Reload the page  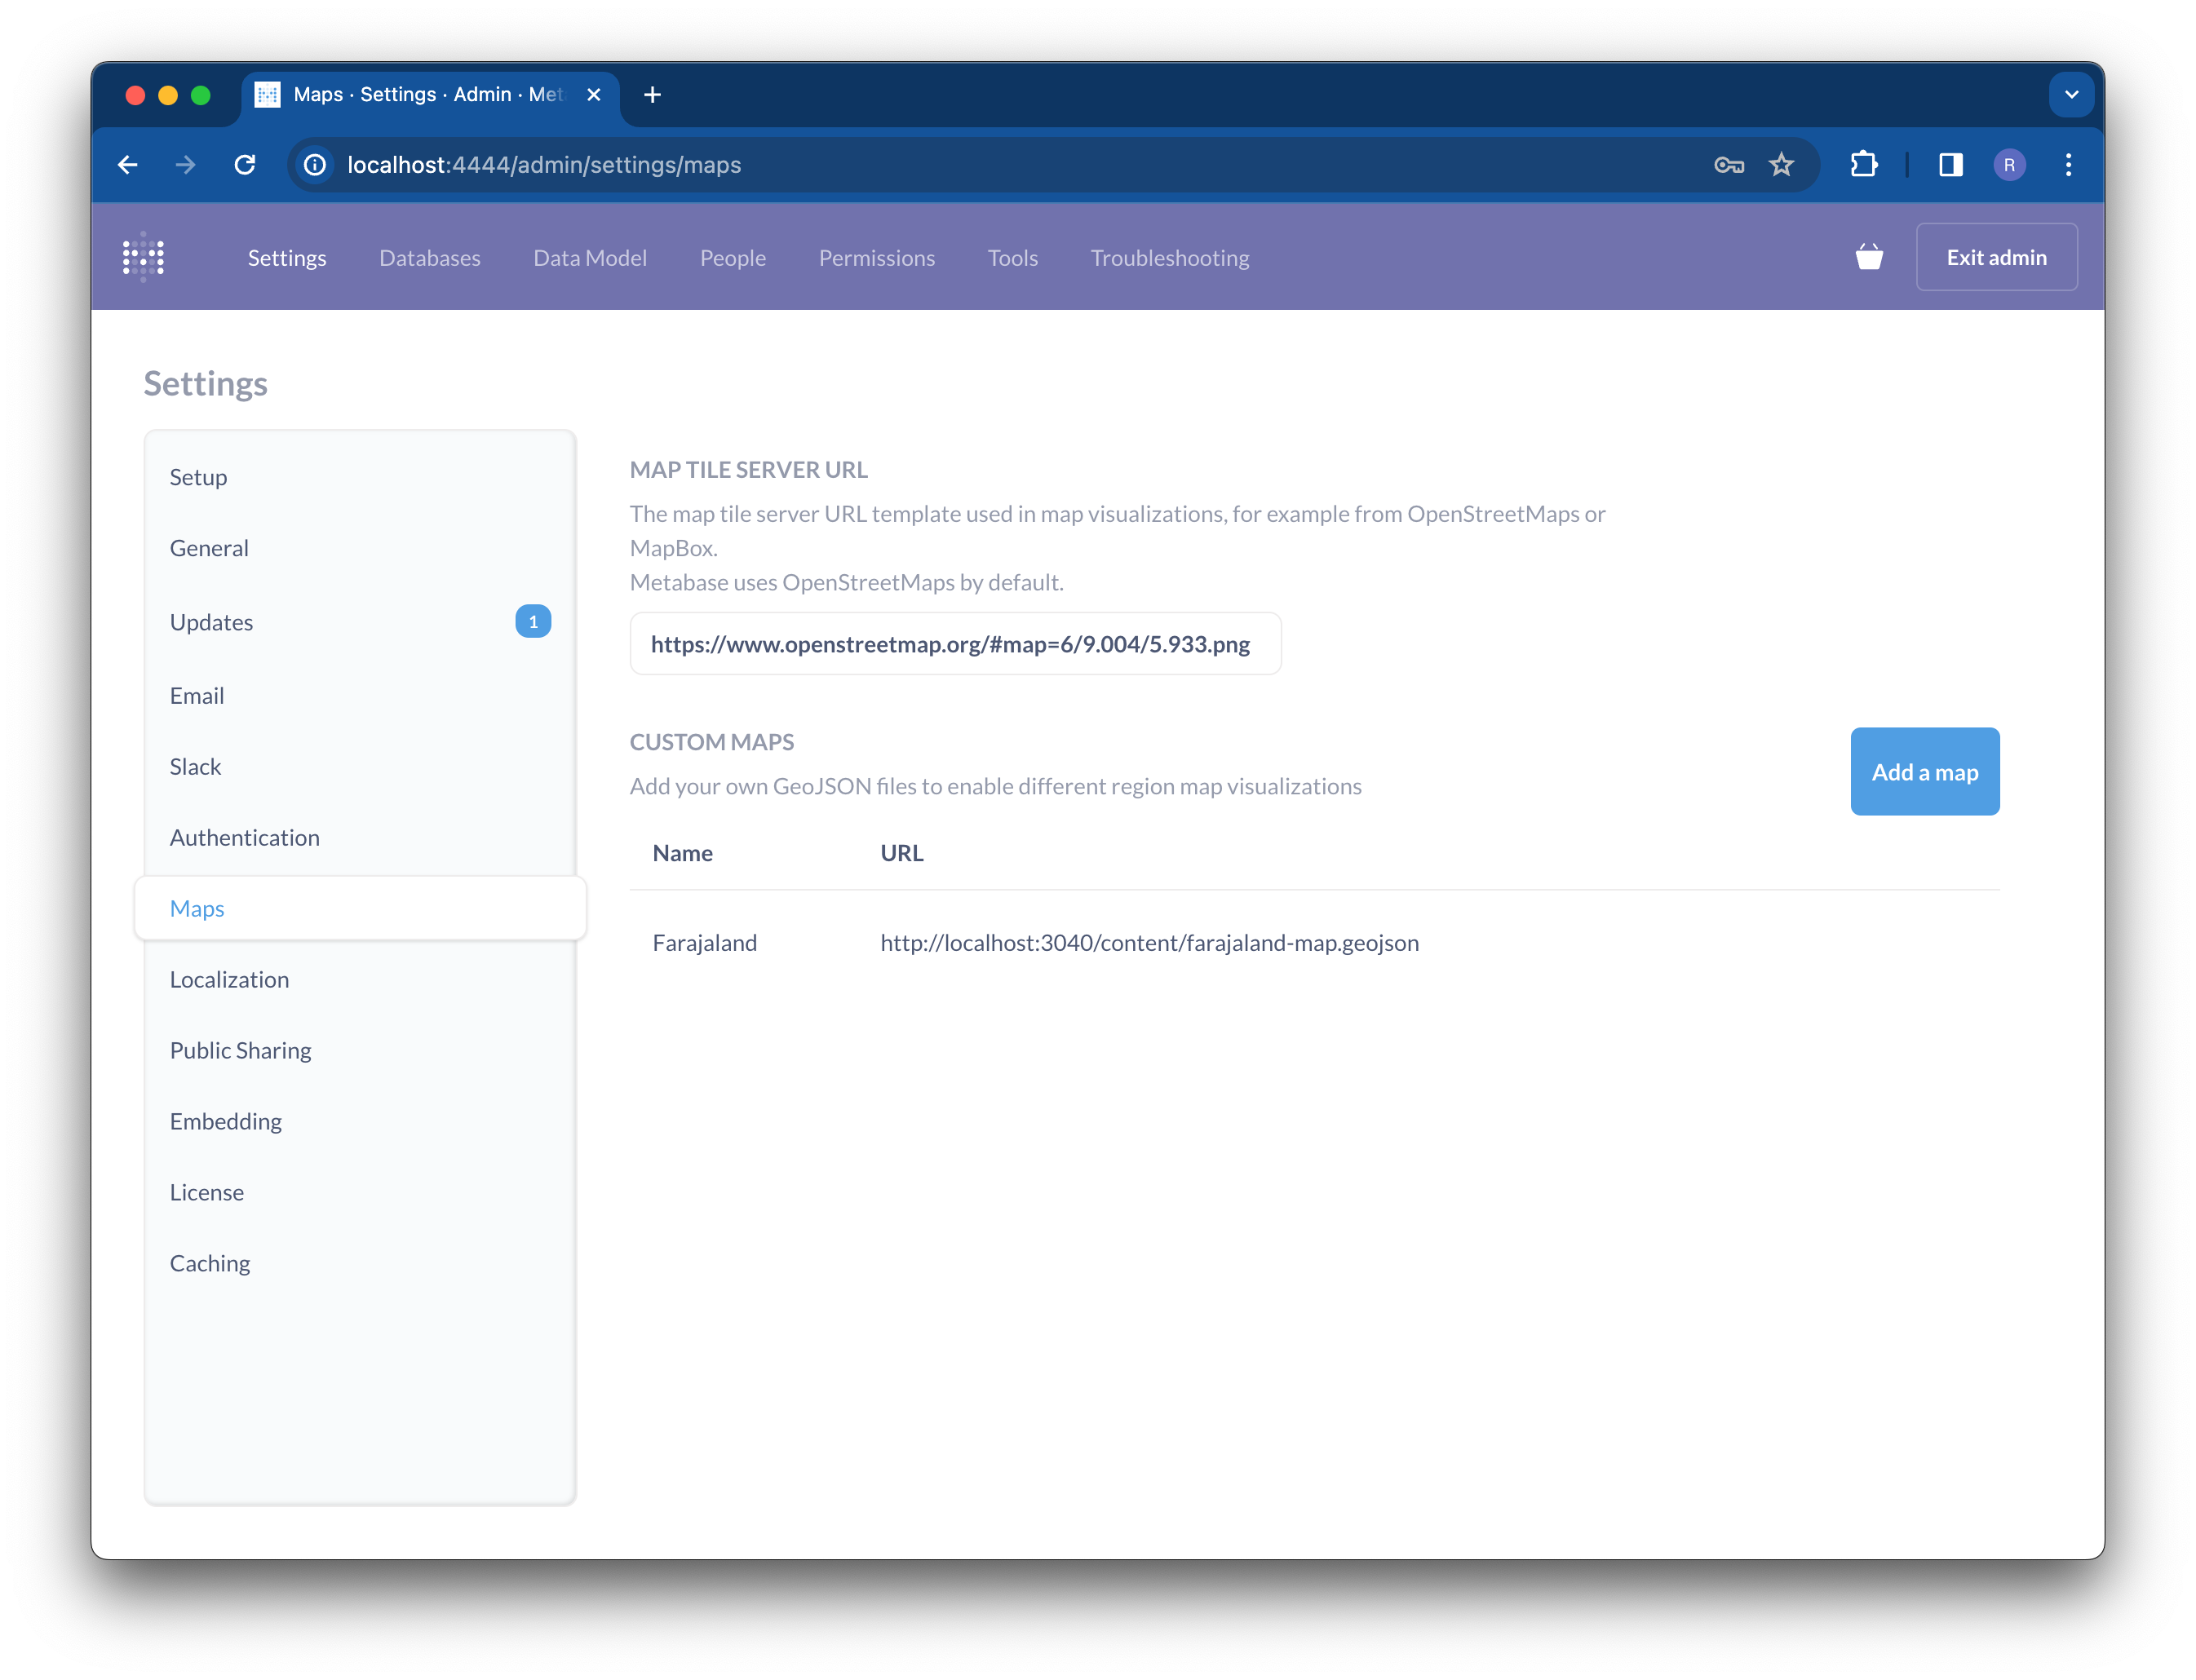click(245, 165)
